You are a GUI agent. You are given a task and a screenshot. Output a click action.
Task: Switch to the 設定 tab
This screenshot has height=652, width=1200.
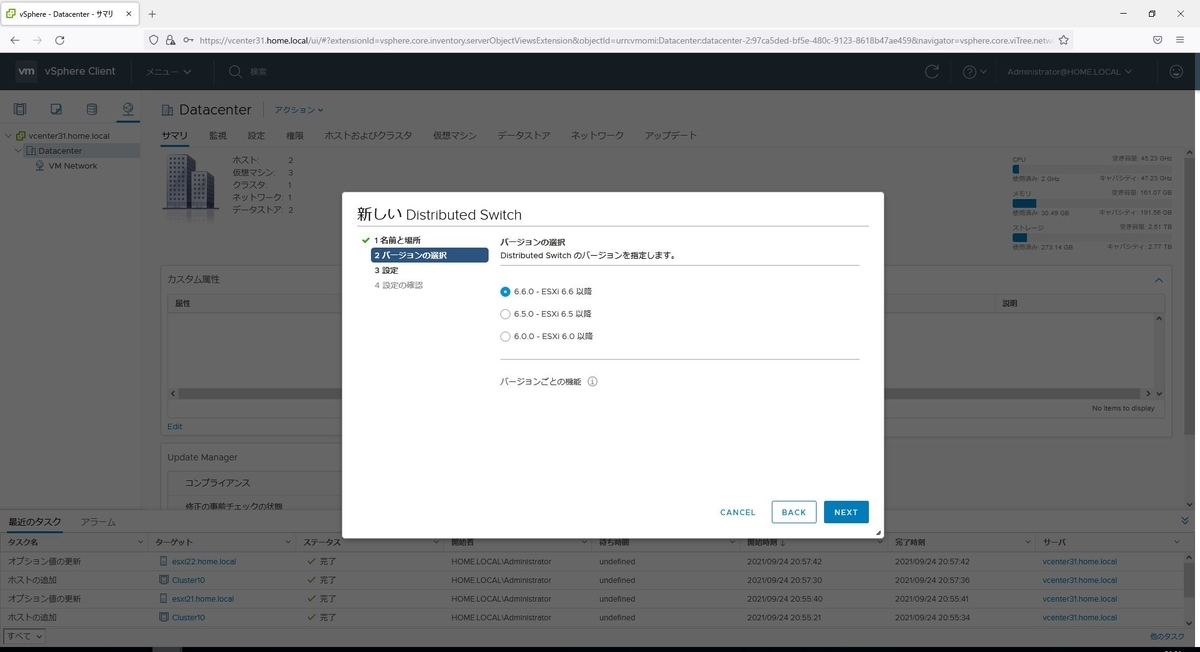[x=256, y=135]
